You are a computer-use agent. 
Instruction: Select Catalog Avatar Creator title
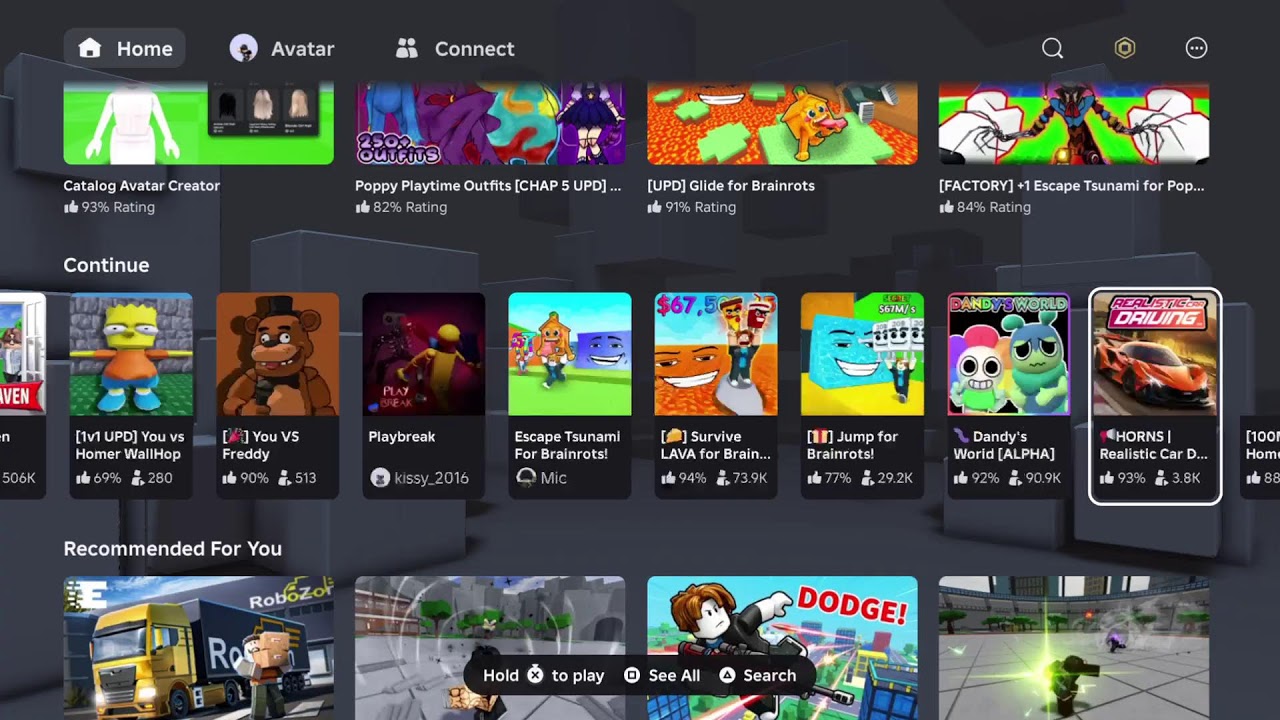pos(141,185)
